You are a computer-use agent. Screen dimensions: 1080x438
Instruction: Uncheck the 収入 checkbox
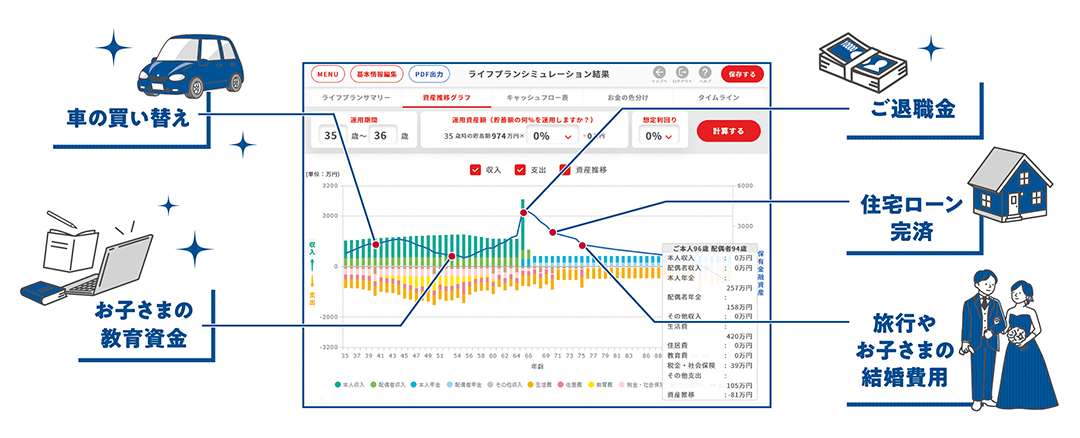(x=475, y=170)
